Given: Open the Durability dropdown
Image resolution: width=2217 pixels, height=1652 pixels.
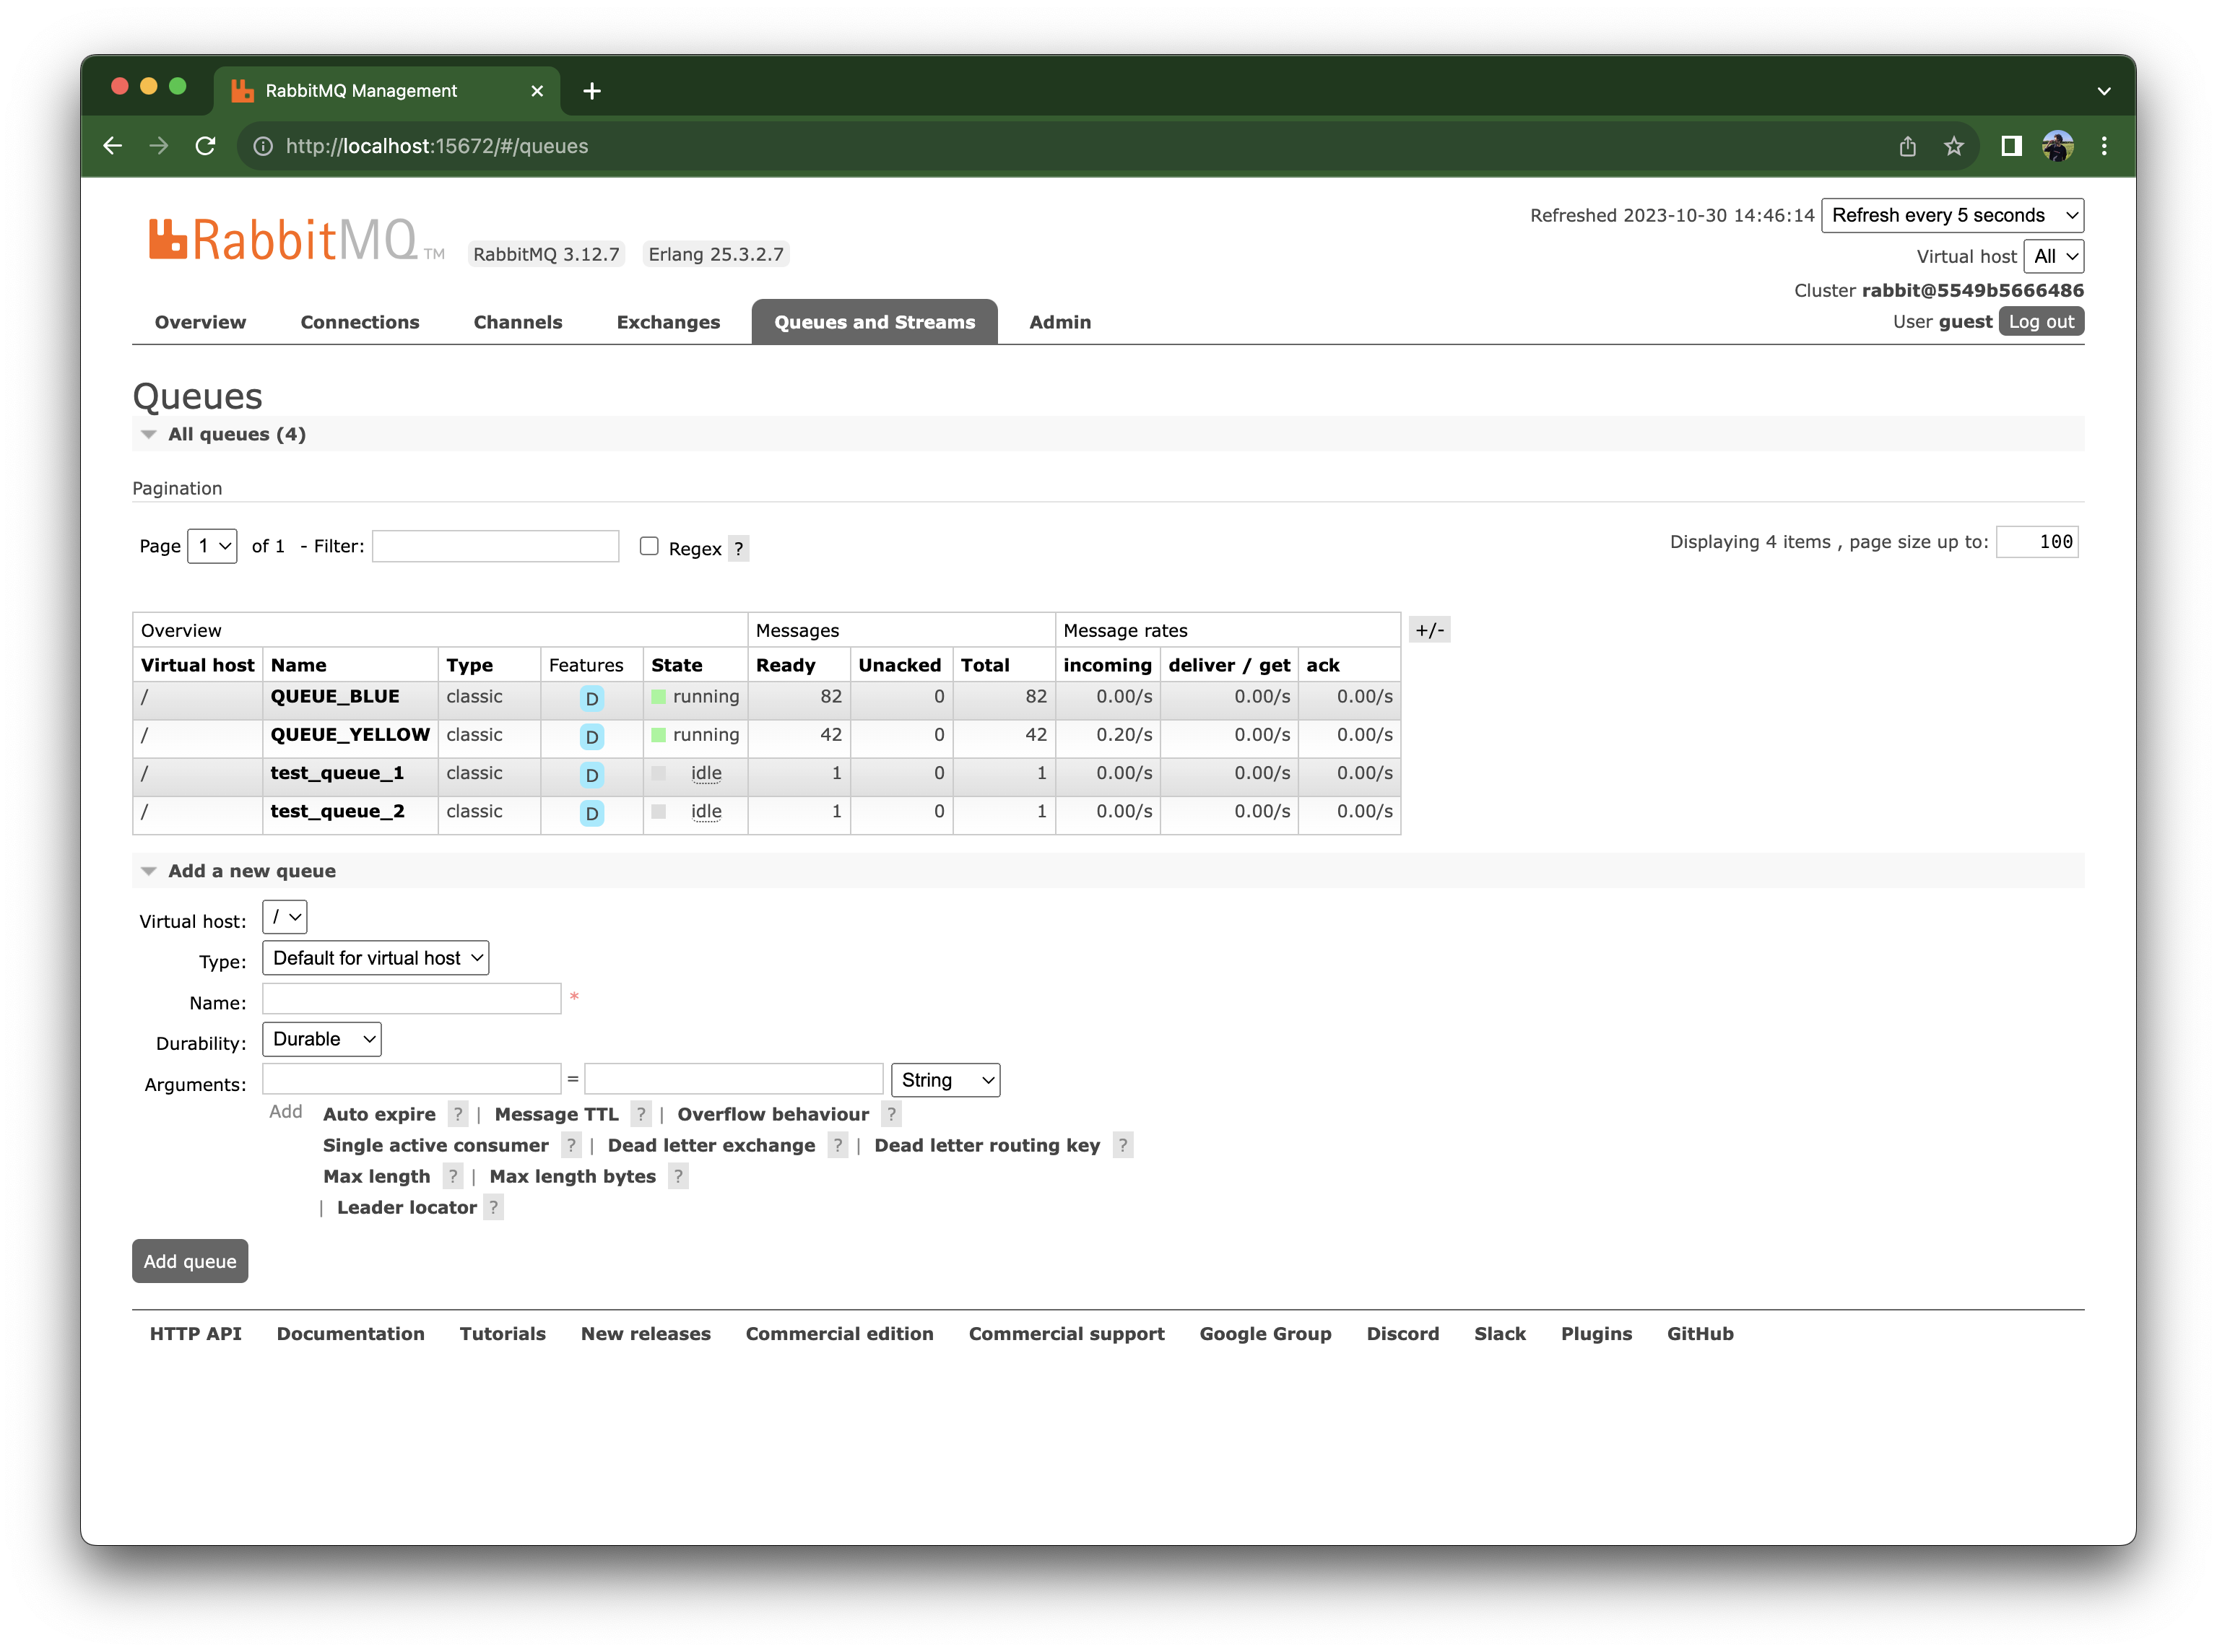Looking at the screenshot, I should [322, 1039].
